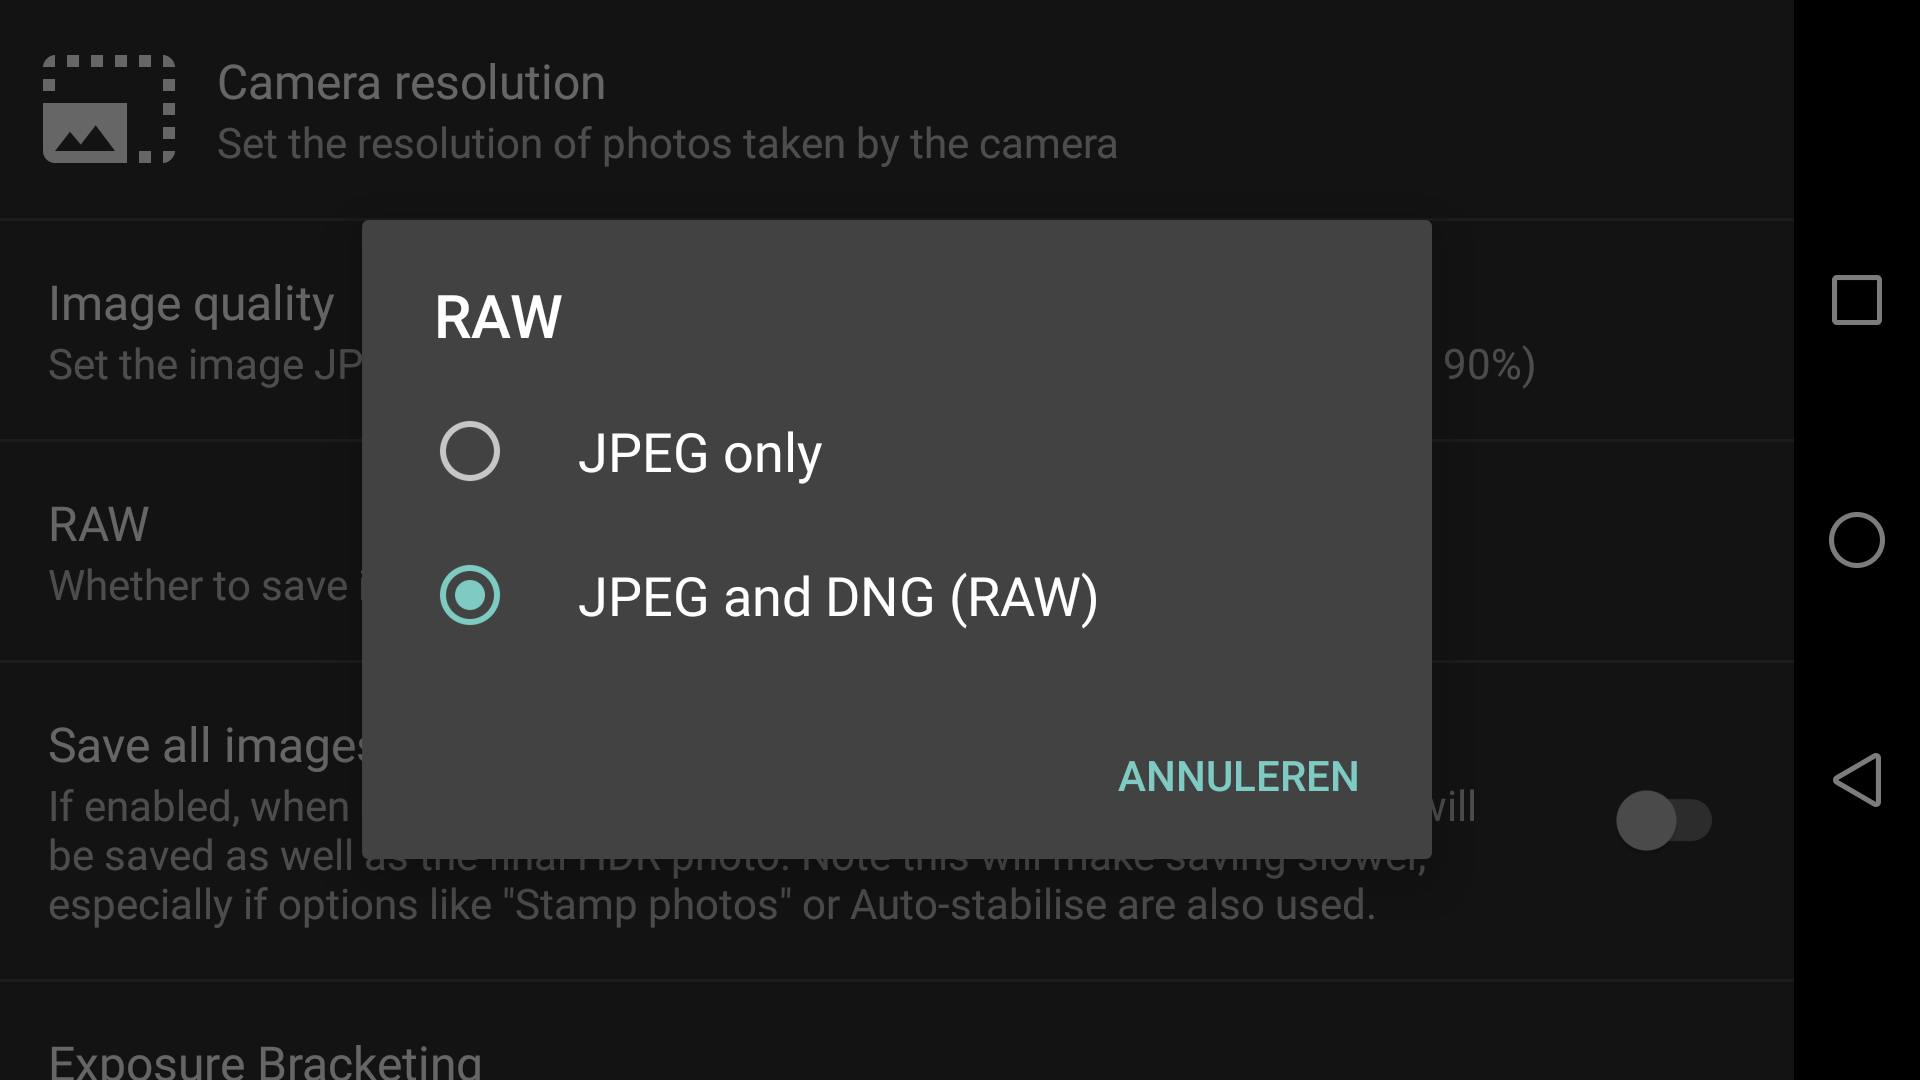The height and width of the screenshot is (1080, 1920).
Task: Click the Camera resolution picture icon
Action: coord(108,109)
